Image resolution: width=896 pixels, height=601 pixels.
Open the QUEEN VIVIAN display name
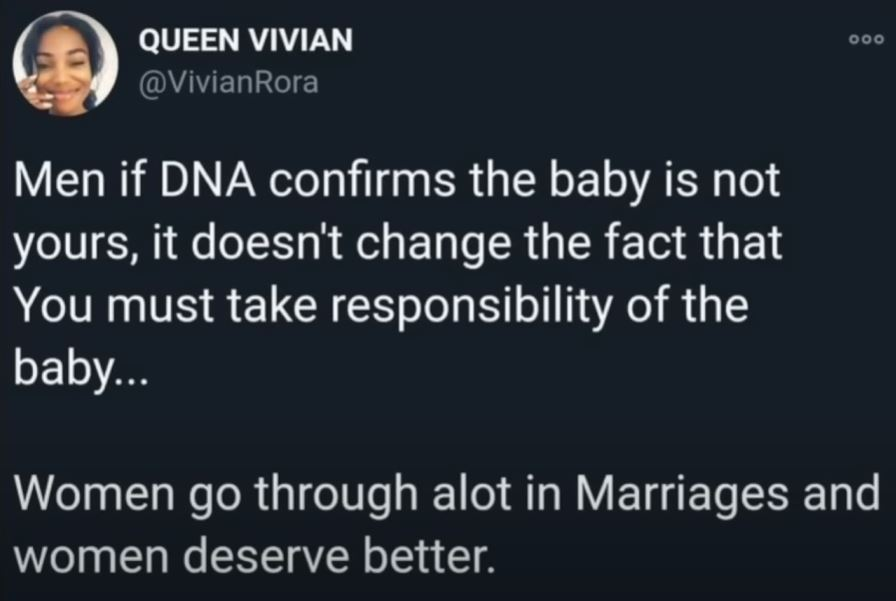245,42
